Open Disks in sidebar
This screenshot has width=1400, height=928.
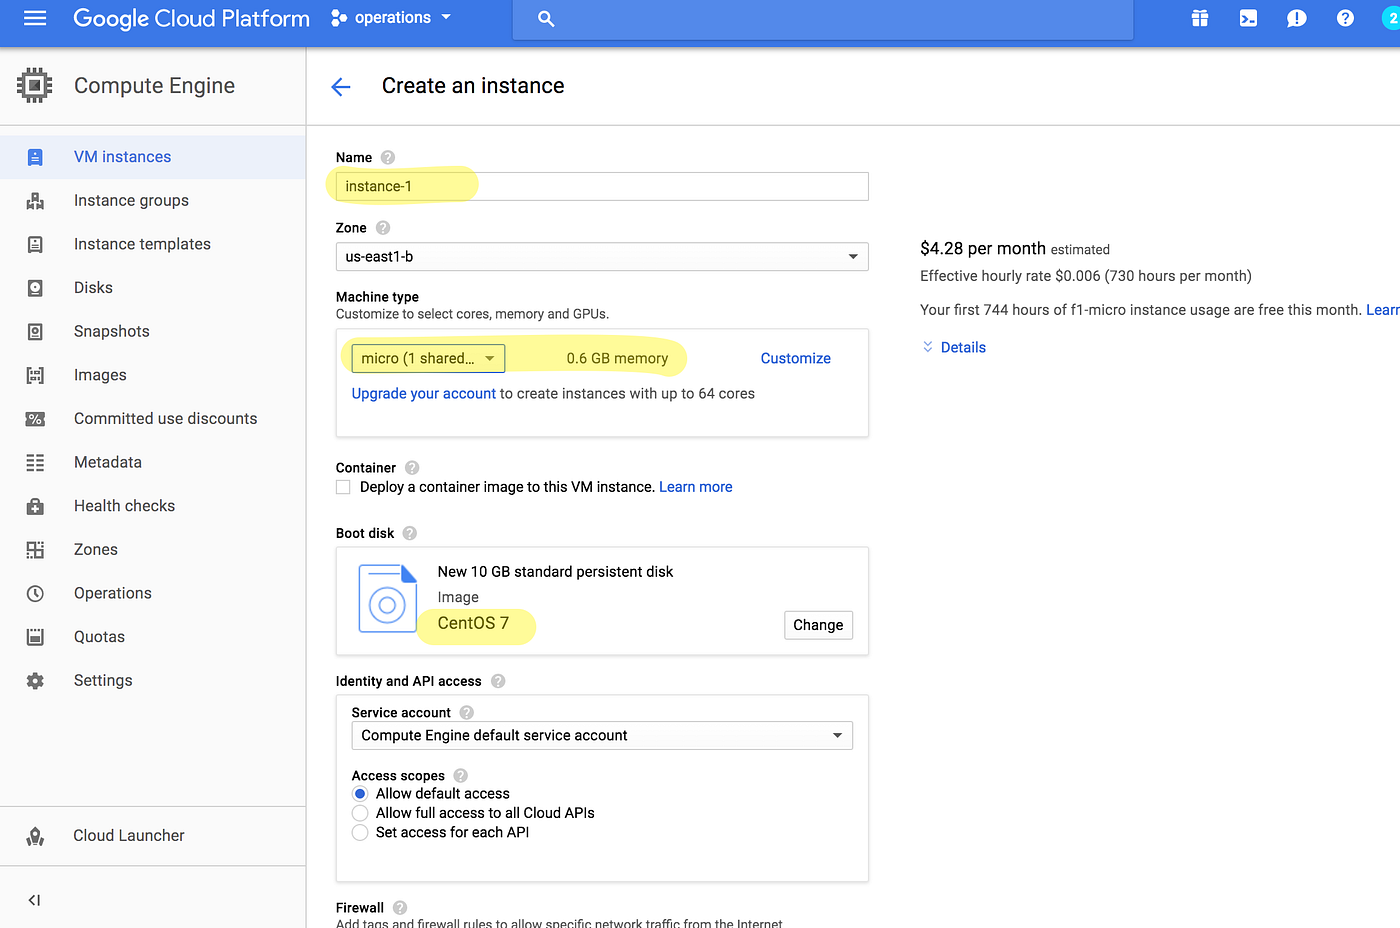[93, 288]
